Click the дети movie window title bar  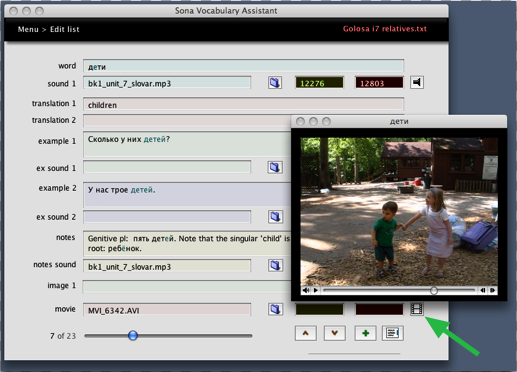(399, 121)
